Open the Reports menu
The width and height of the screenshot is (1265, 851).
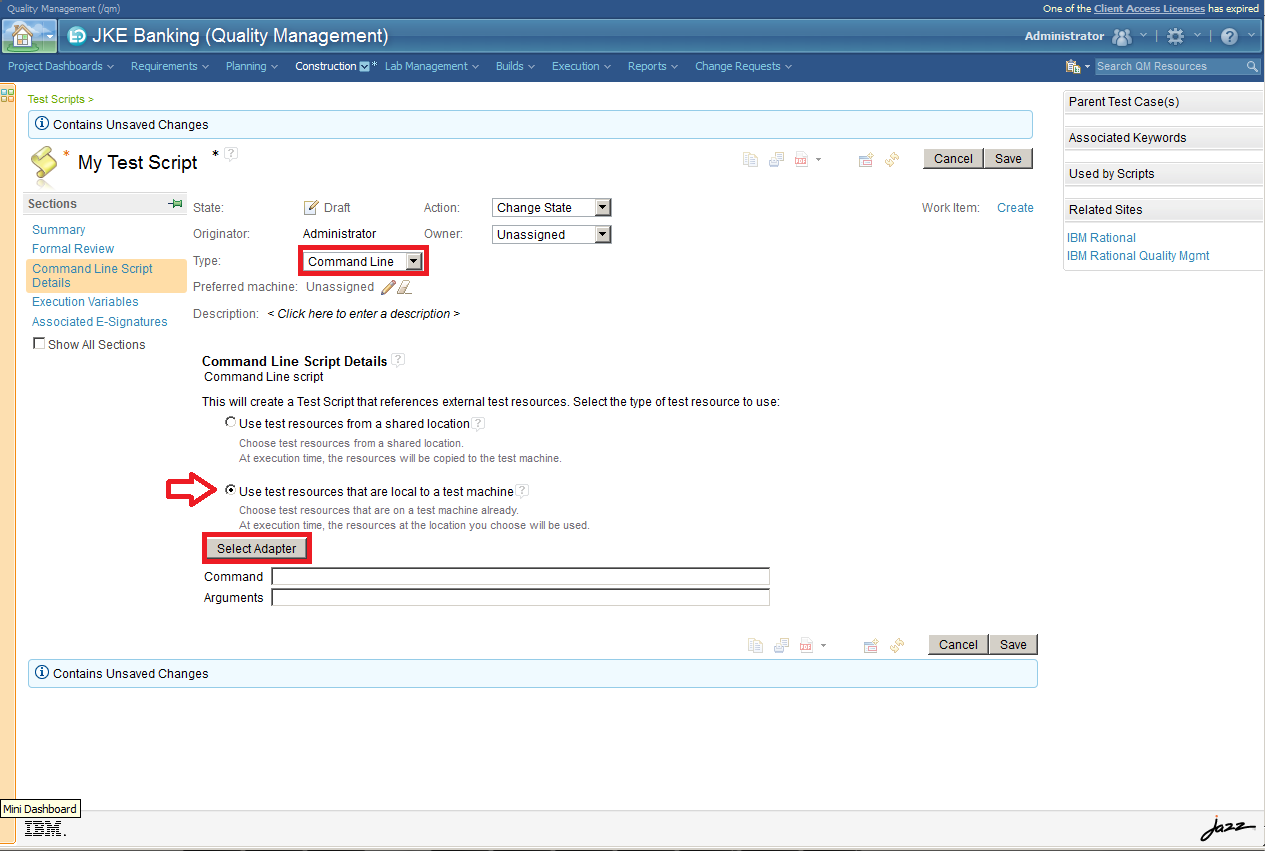coord(653,66)
